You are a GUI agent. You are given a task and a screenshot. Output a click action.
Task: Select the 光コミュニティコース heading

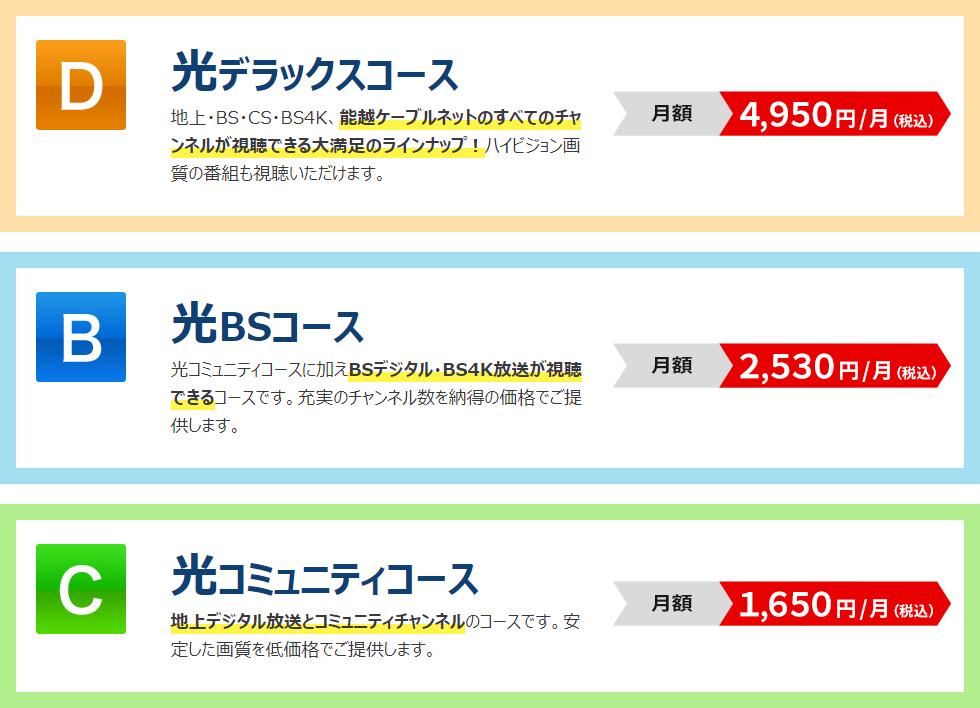pos(325,578)
